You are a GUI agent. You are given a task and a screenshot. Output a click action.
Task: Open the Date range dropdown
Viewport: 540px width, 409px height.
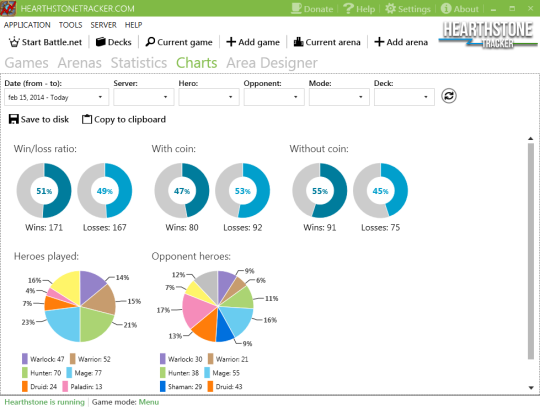coord(56,97)
